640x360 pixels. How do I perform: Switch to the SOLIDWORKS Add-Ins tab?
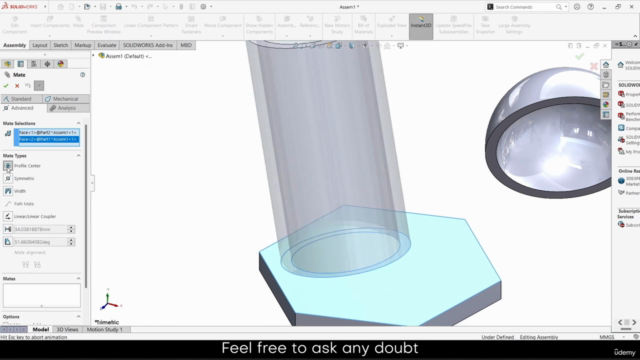[x=148, y=45]
